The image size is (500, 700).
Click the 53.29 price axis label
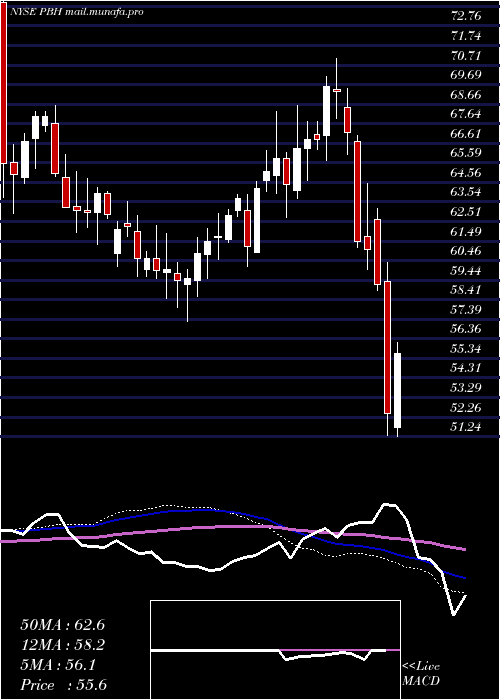tap(466, 388)
